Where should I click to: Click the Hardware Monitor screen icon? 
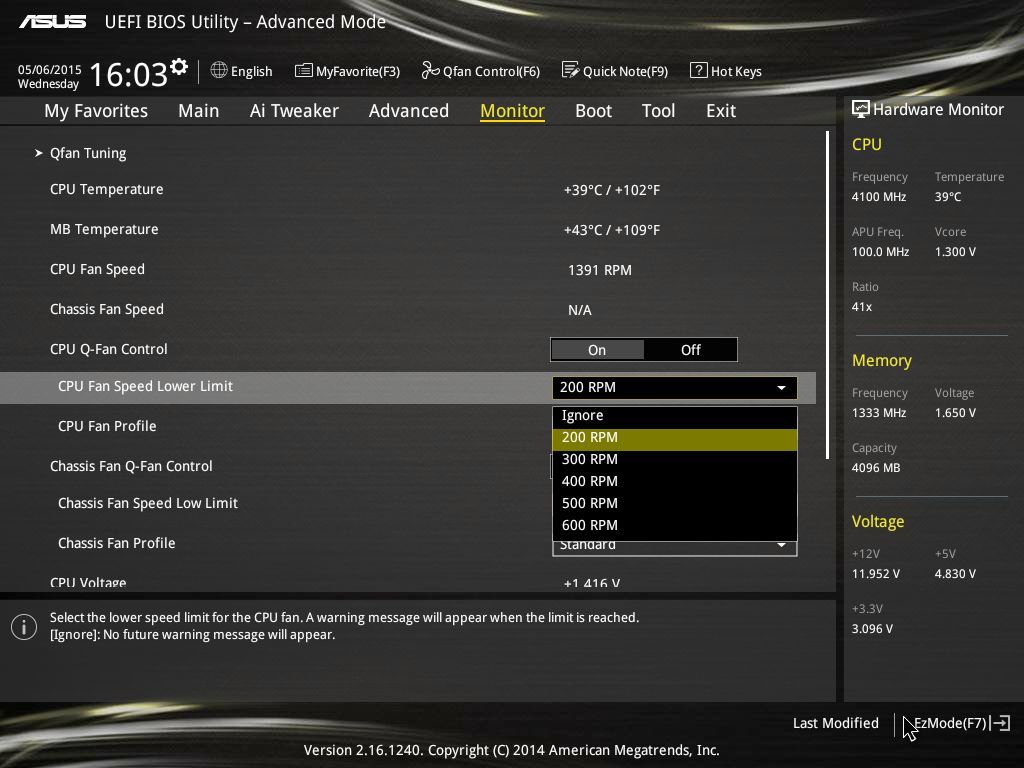tap(861, 109)
